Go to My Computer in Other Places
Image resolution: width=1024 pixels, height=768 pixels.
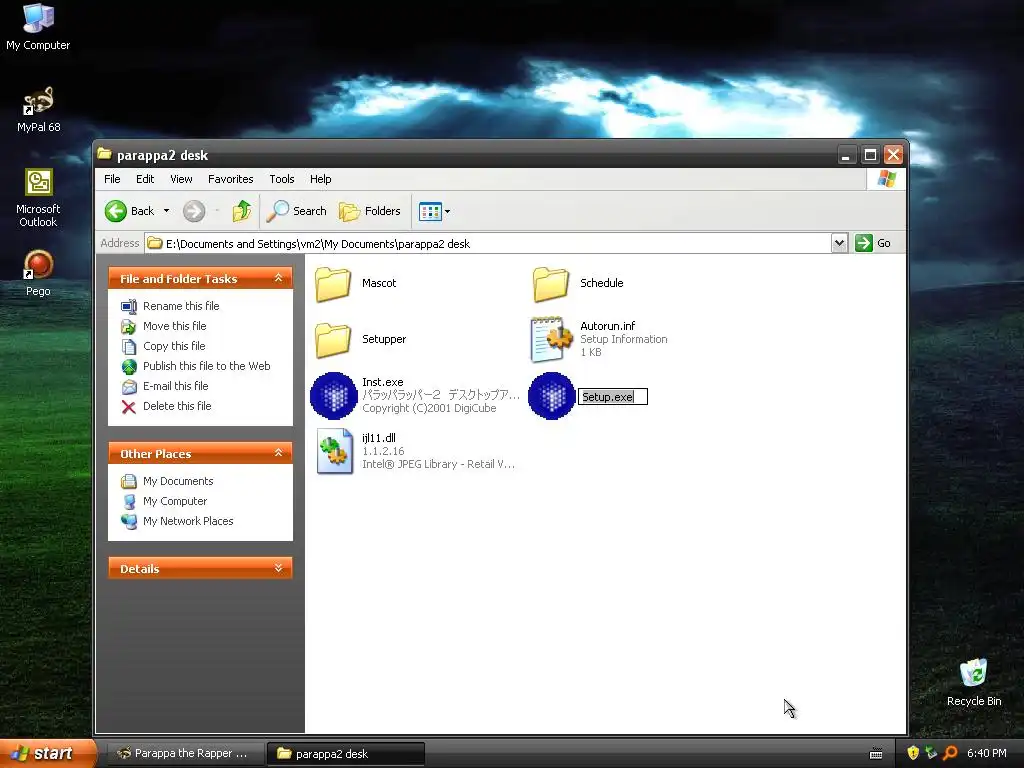(x=164, y=502)
